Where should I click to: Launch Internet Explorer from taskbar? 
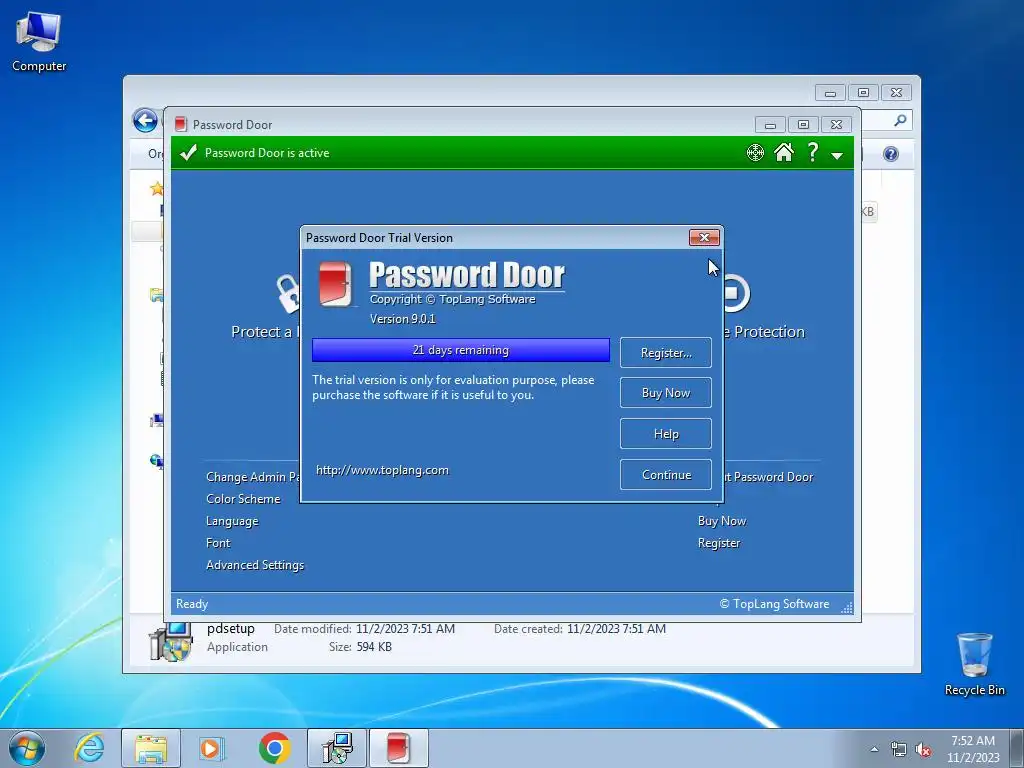(x=89, y=748)
